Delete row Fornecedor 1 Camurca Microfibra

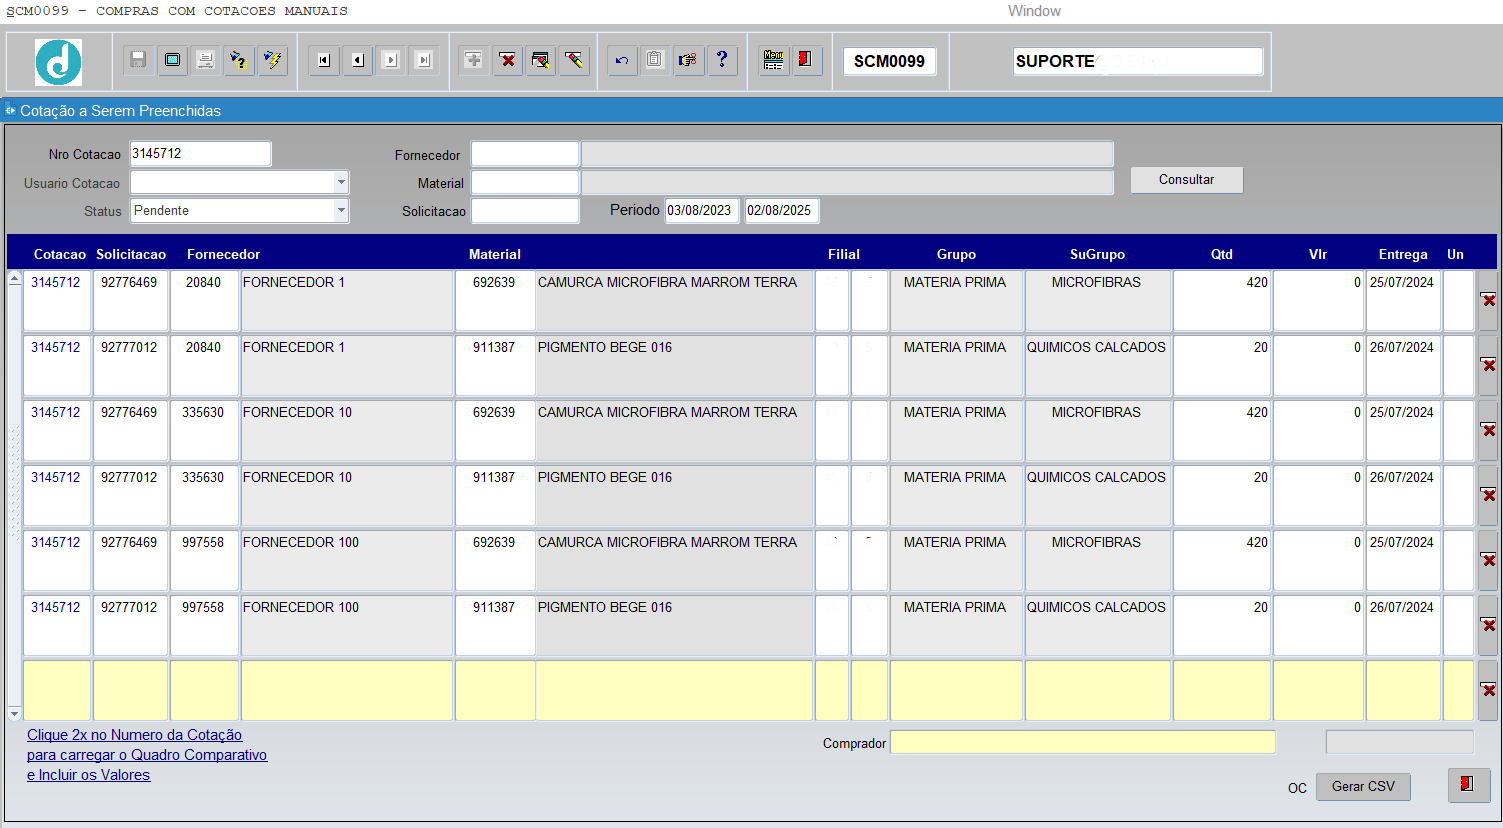tap(1488, 300)
